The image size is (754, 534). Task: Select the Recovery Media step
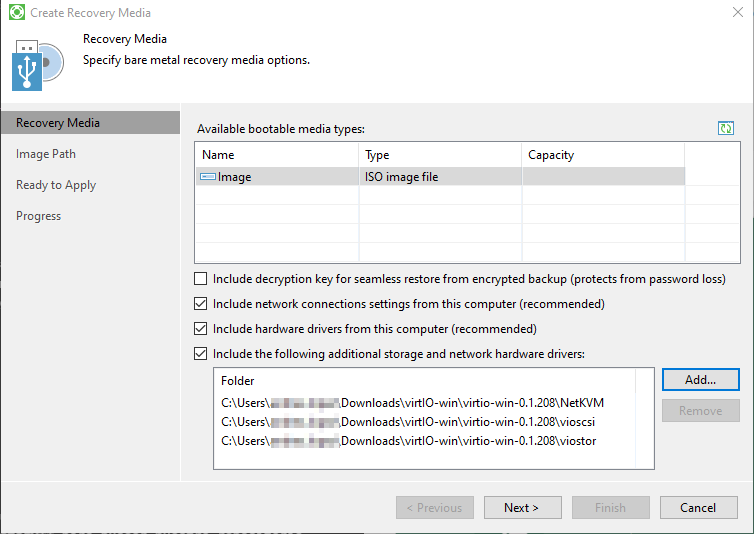point(58,123)
